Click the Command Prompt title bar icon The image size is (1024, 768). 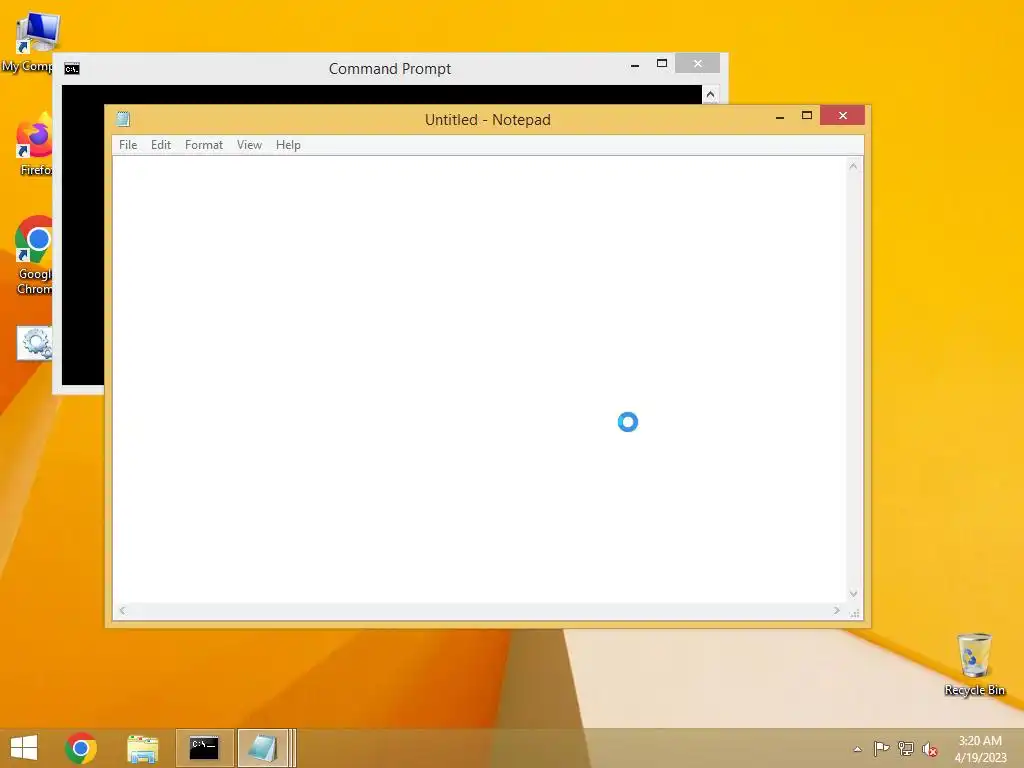(72, 69)
